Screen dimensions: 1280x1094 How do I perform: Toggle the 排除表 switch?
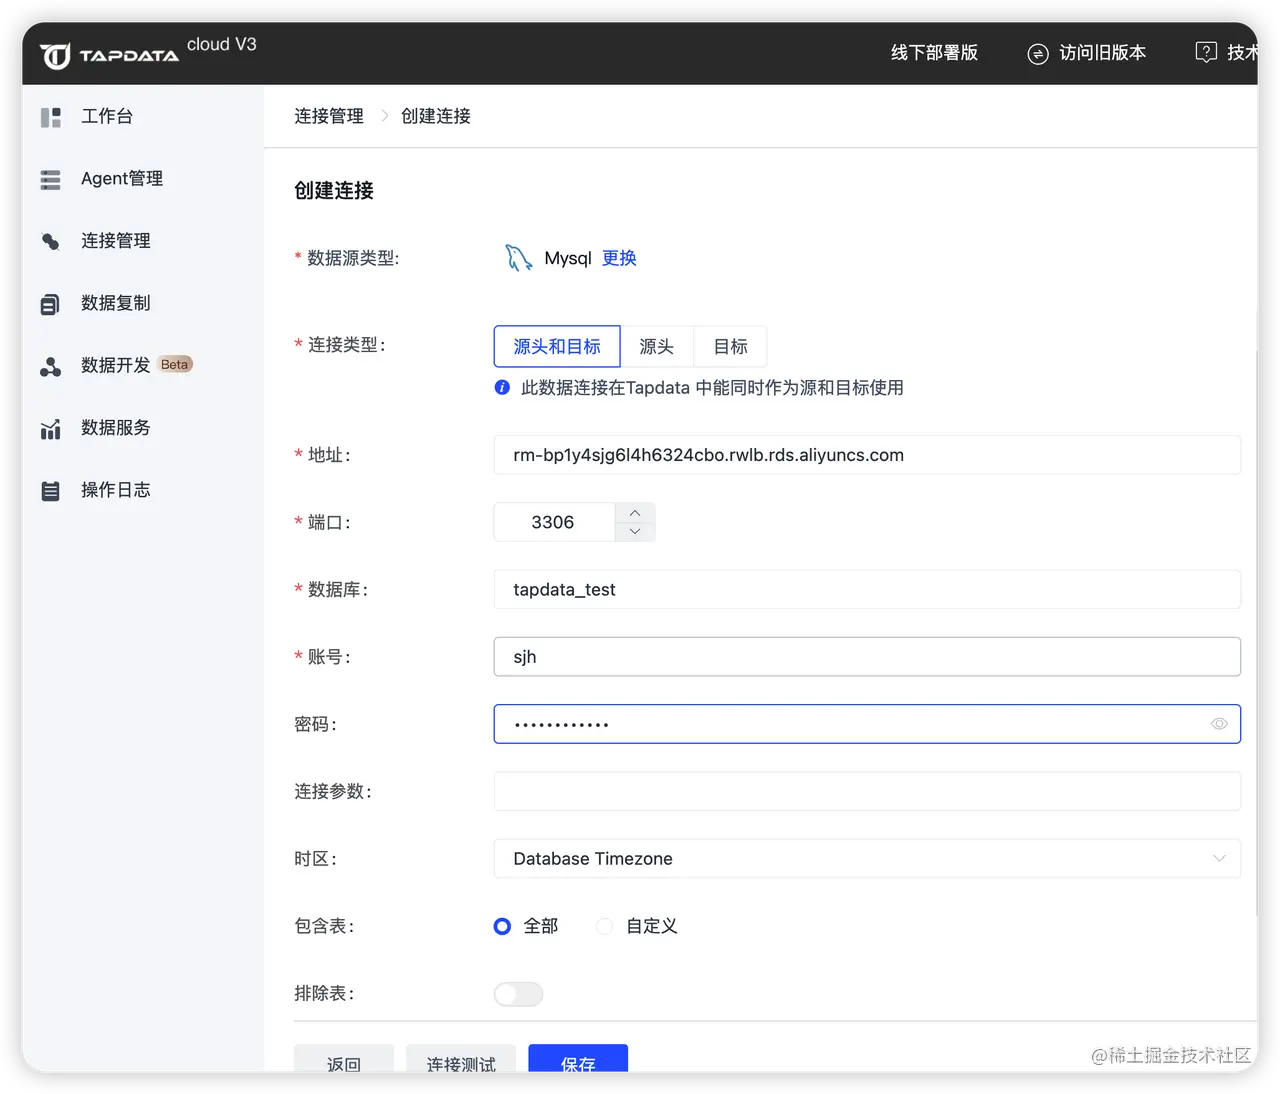(518, 994)
